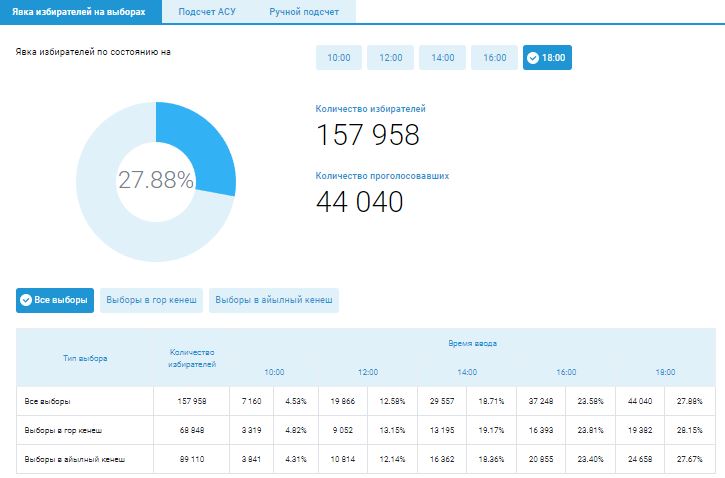The height and width of the screenshot is (478, 725).
Task: Click the checked 18:00 time button
Action: coord(547,58)
